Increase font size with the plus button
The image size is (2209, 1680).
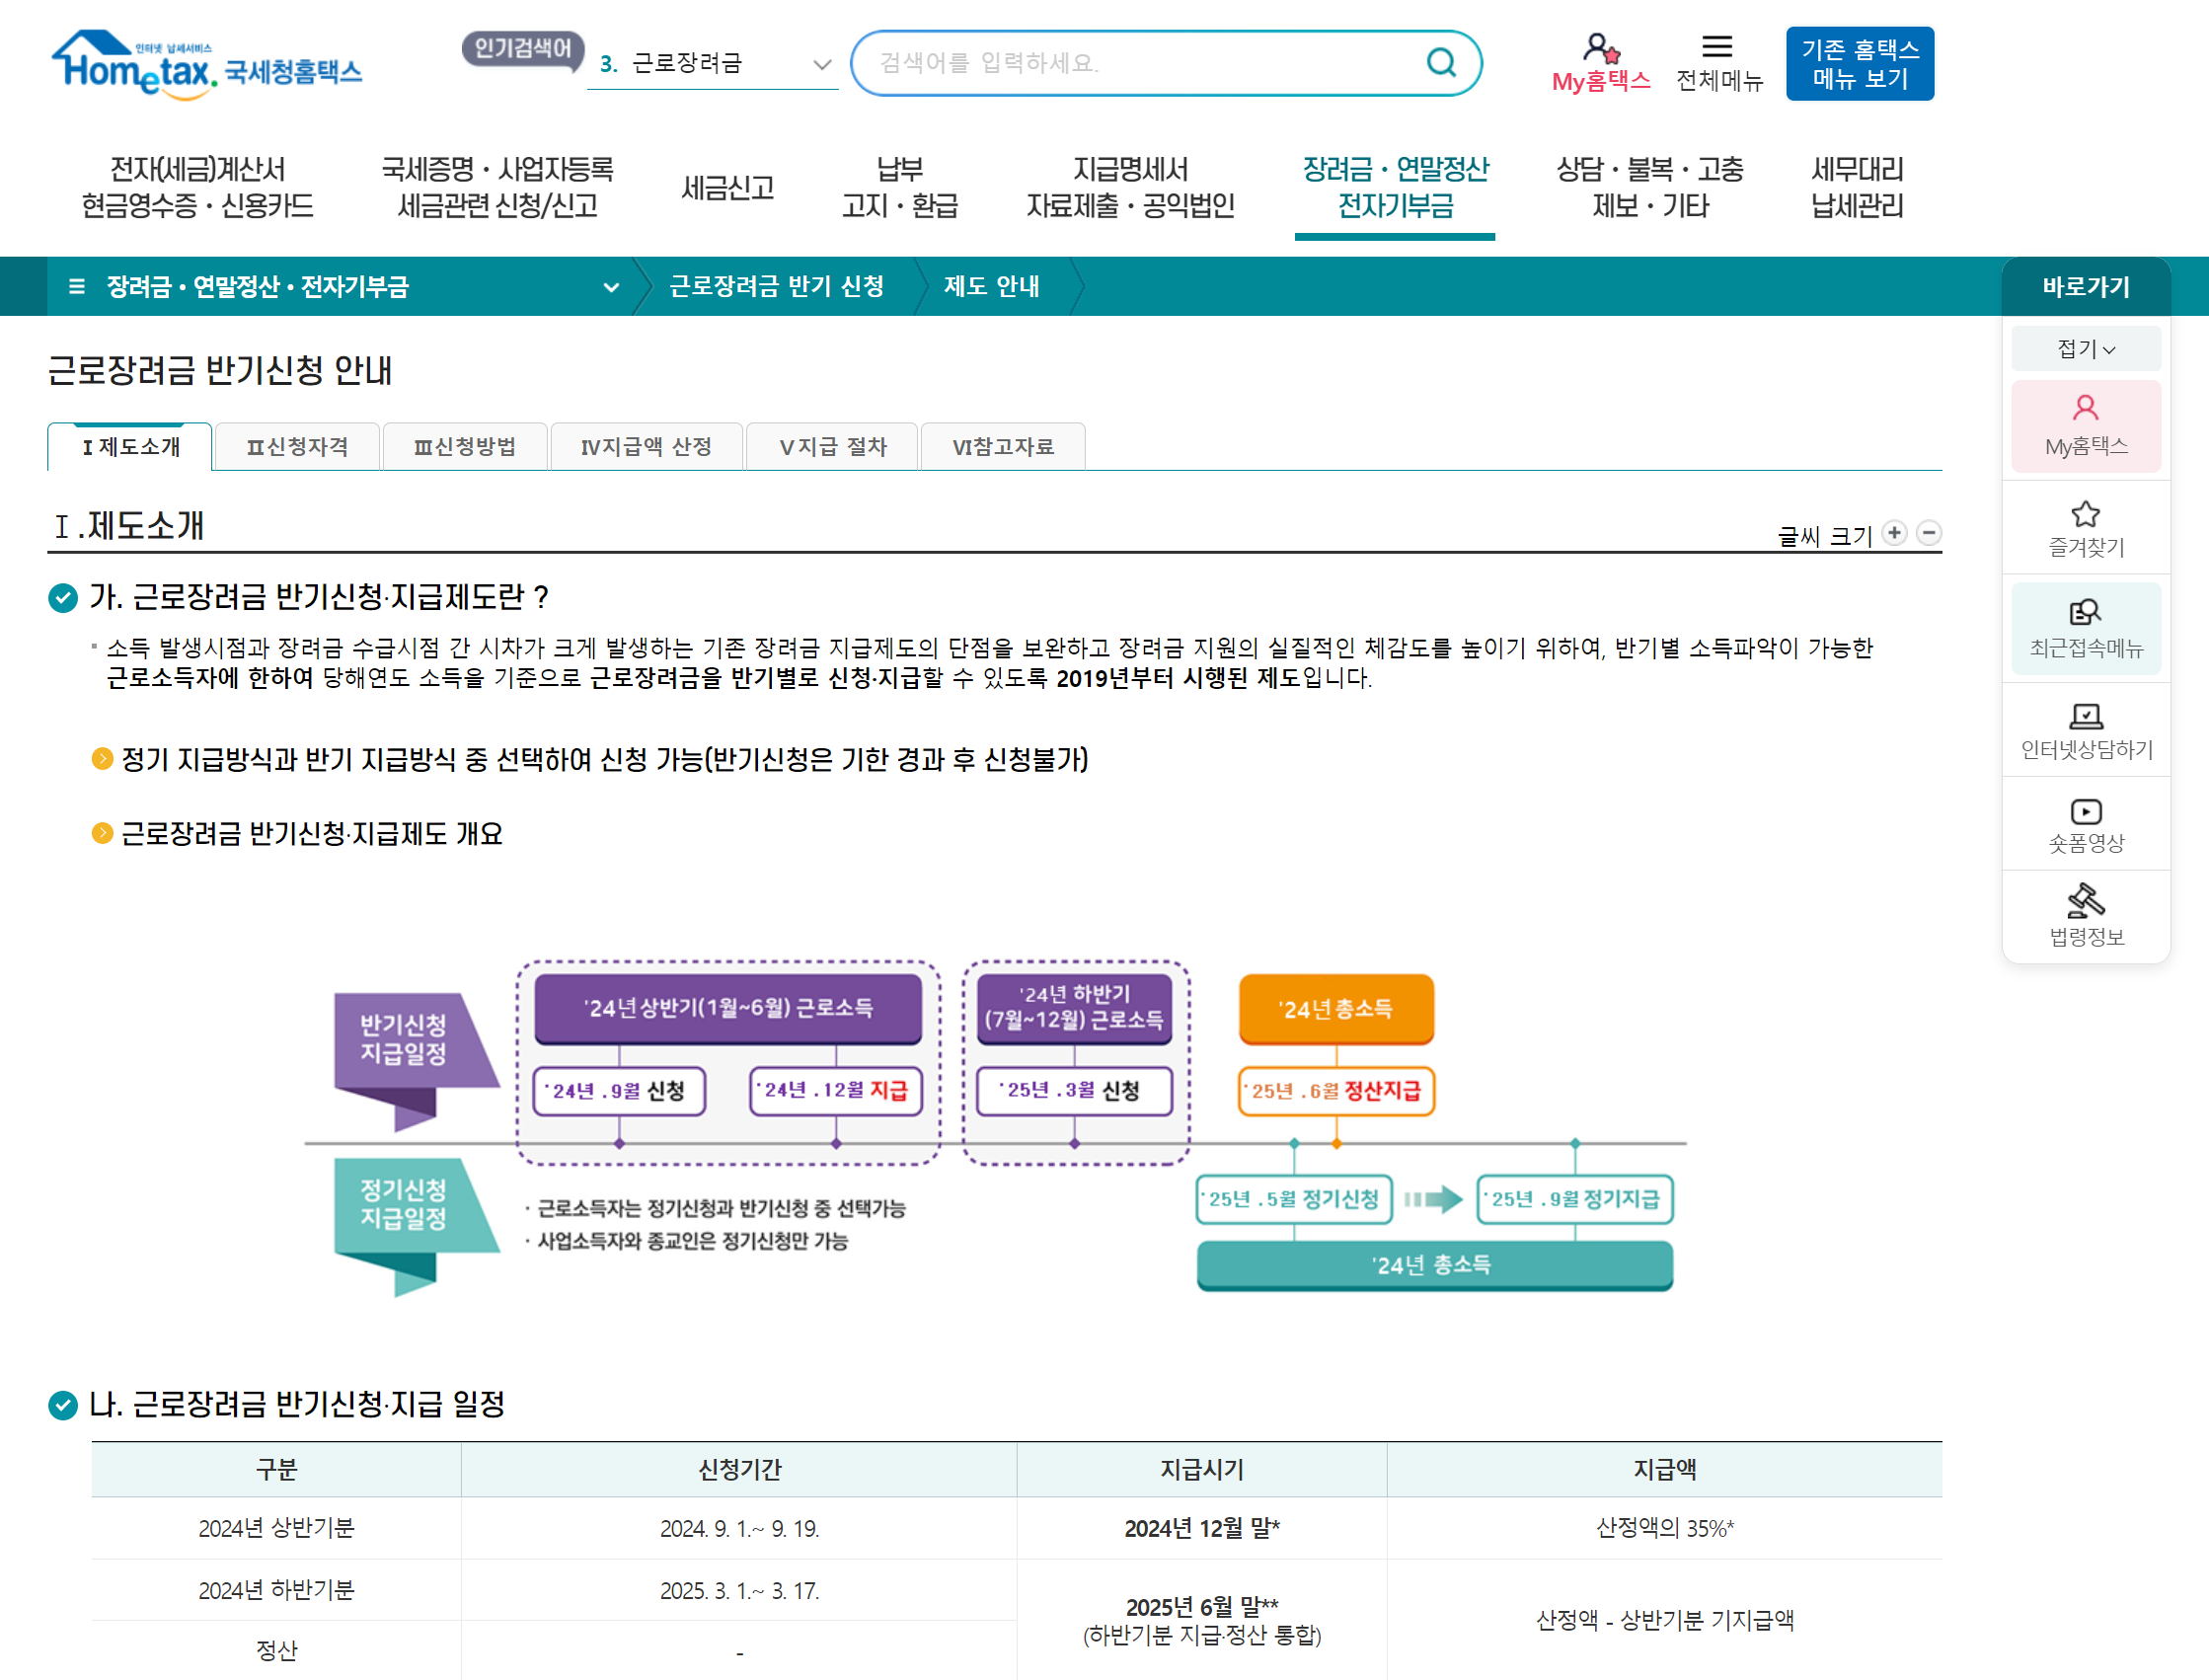click(1894, 533)
